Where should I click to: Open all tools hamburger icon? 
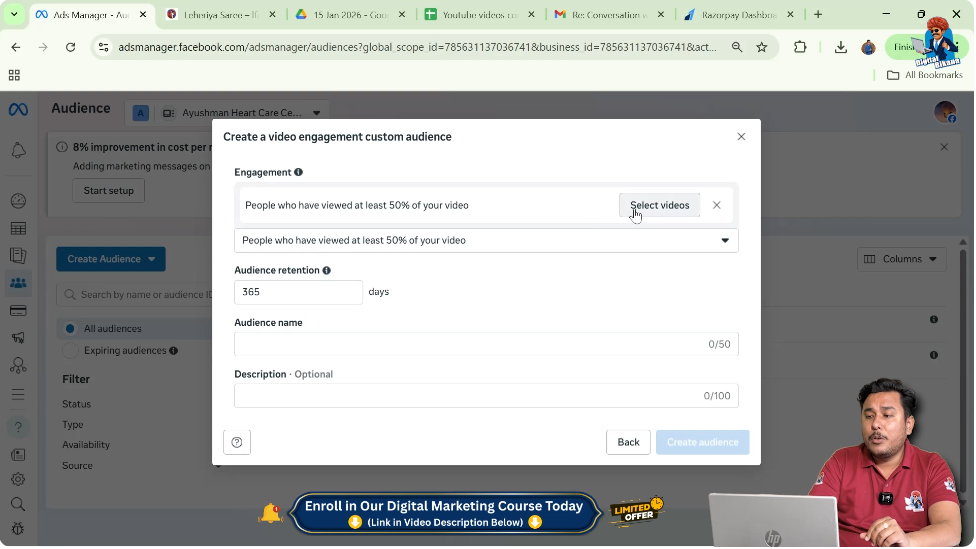click(x=18, y=395)
